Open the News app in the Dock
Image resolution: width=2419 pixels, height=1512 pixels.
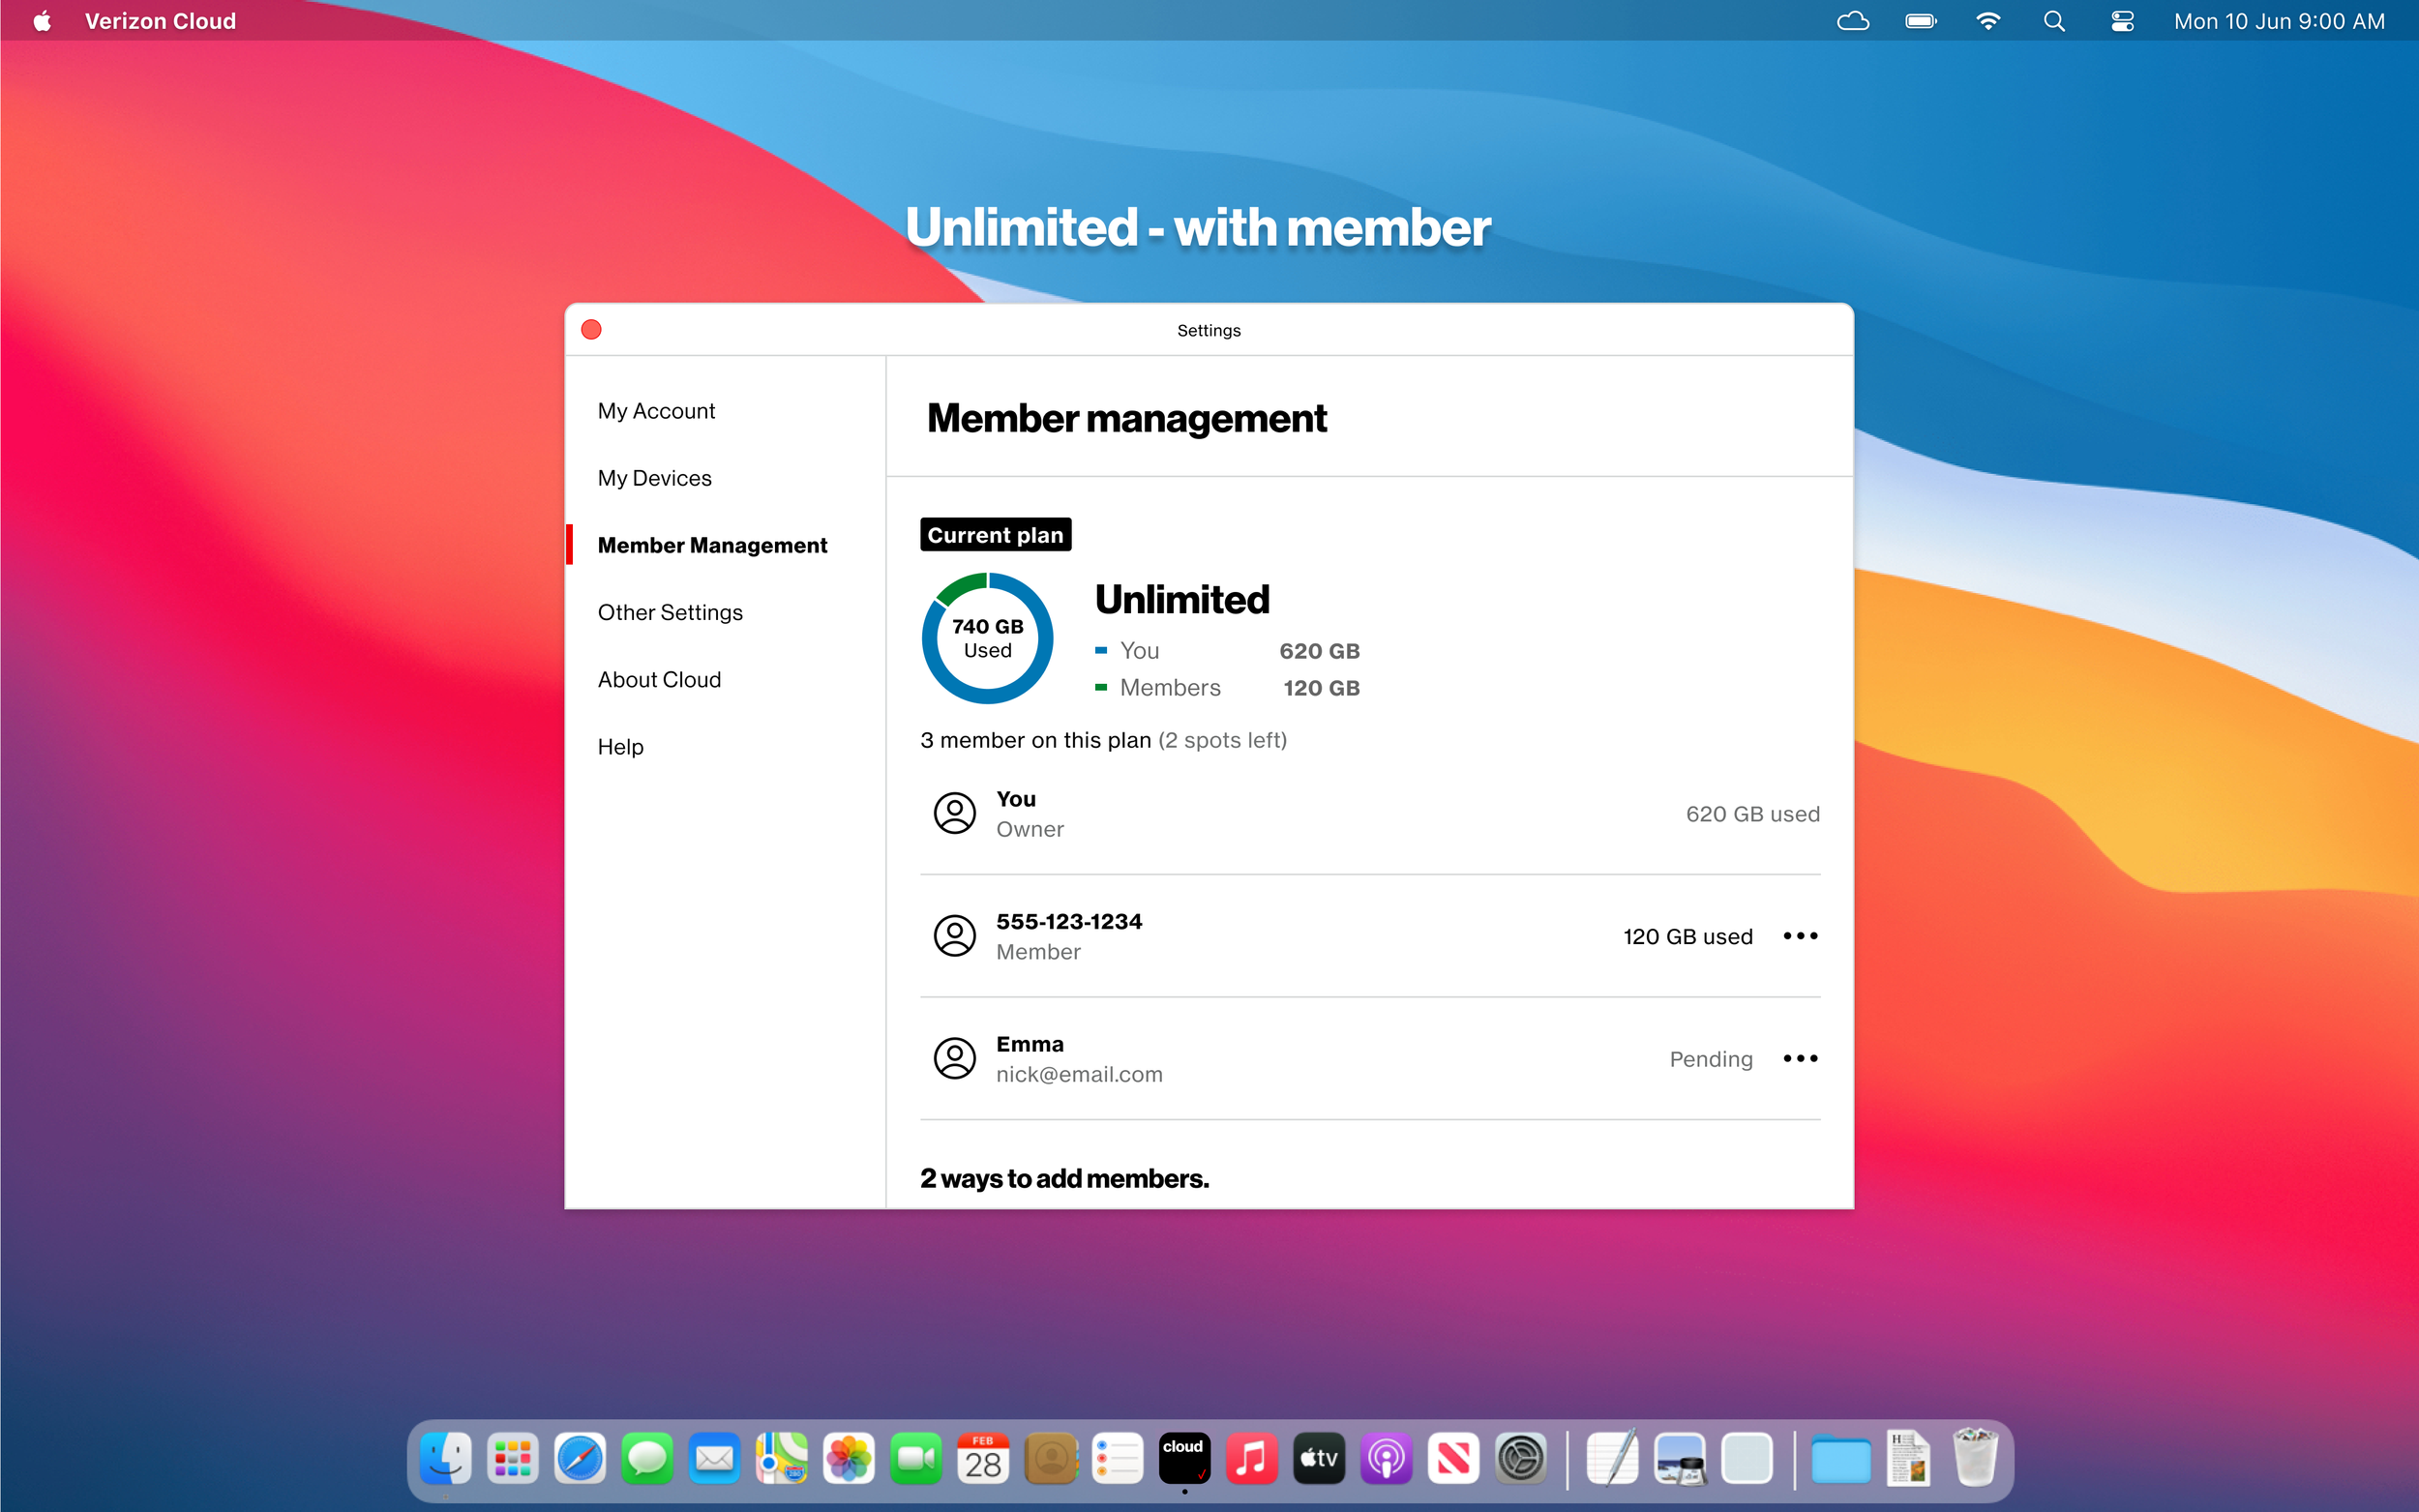pos(1453,1459)
